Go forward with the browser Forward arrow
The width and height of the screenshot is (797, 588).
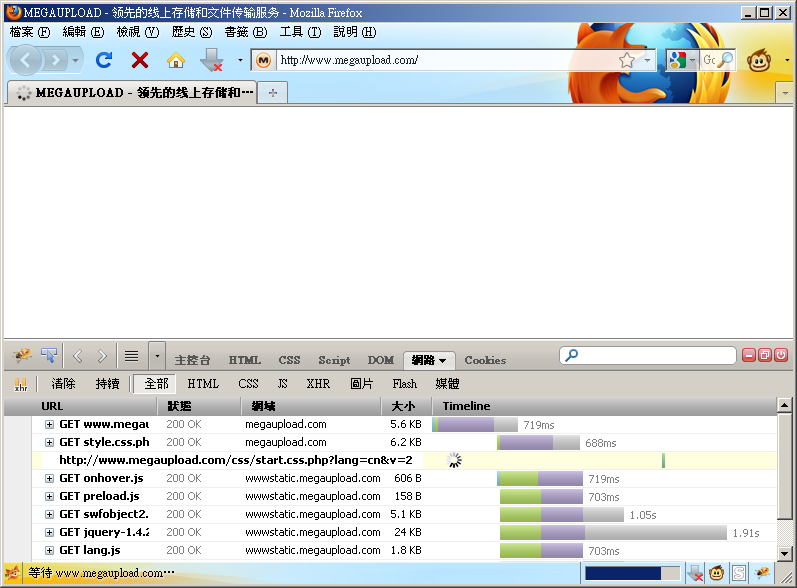pos(55,60)
